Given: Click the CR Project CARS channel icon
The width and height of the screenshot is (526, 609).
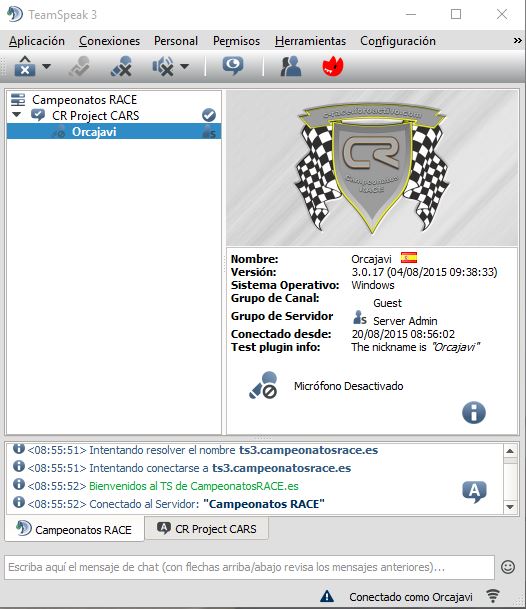Looking at the screenshot, I should tap(38, 115).
